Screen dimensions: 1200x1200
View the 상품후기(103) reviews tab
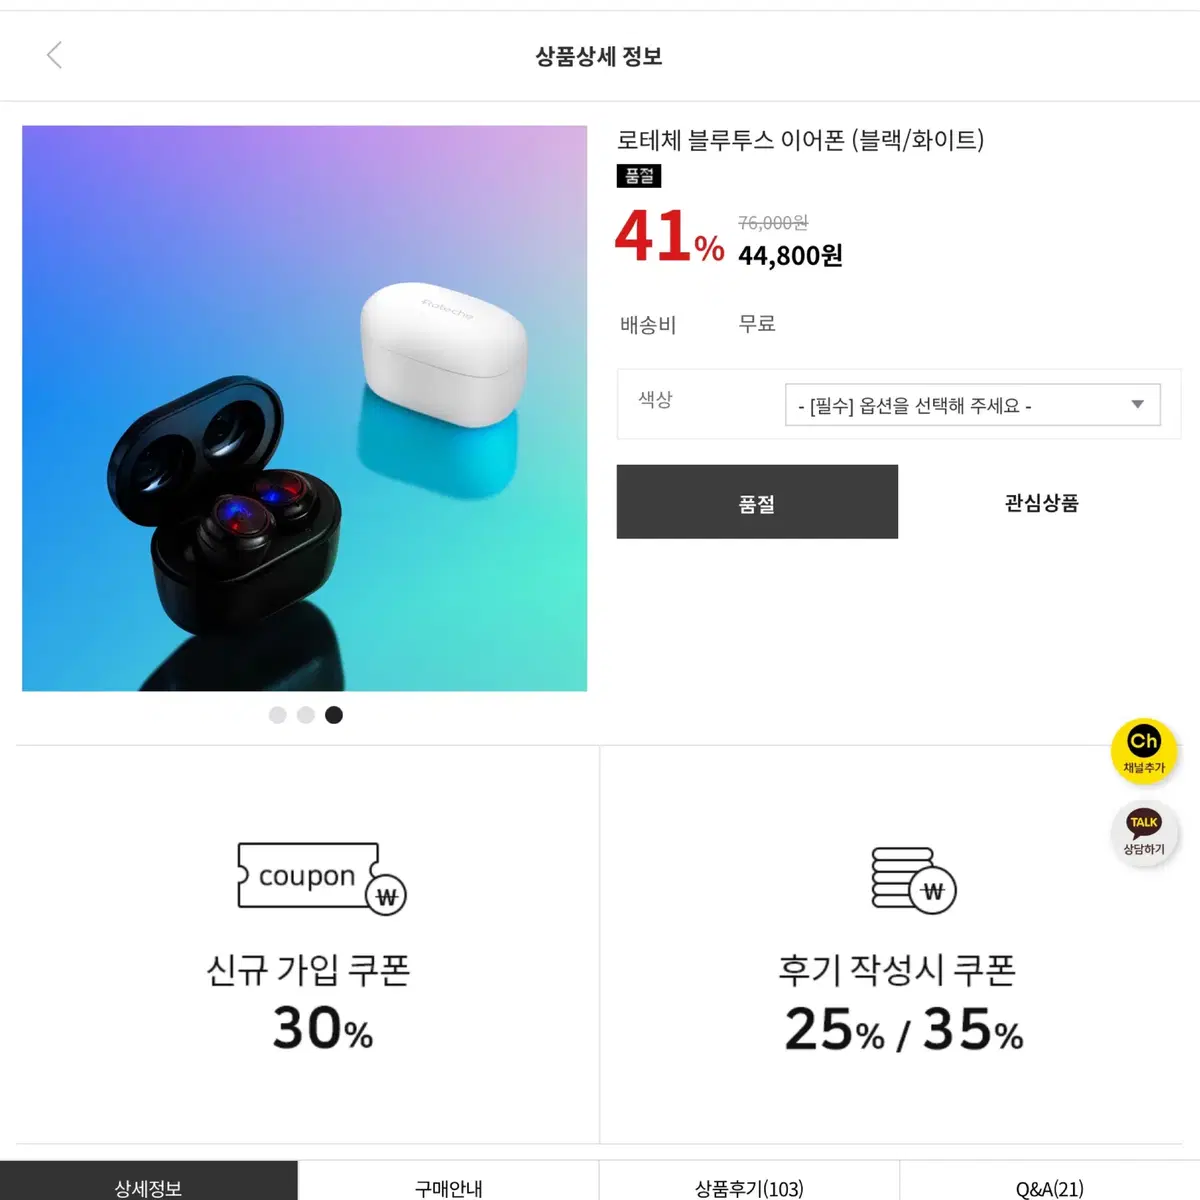(x=749, y=1182)
